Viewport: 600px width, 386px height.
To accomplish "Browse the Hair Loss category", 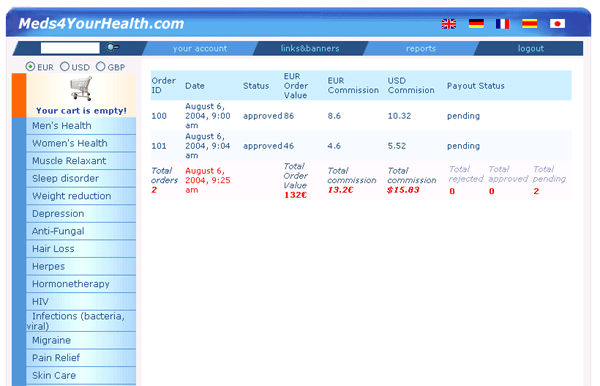I will 81,249.
